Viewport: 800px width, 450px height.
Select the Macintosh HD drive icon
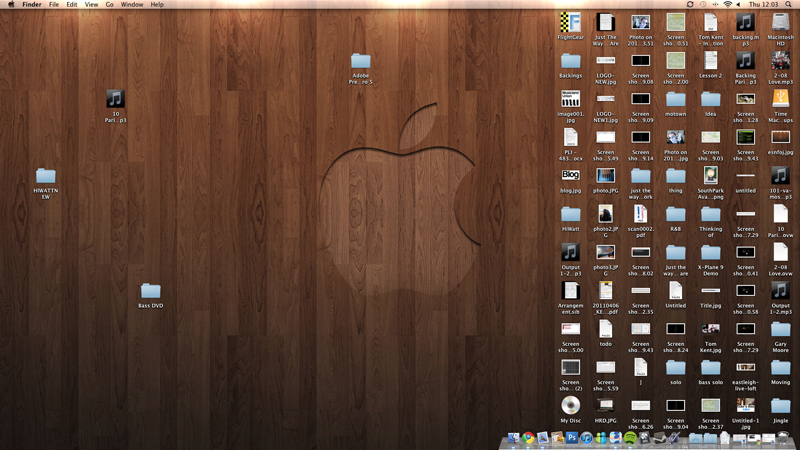pyautogui.click(x=781, y=23)
